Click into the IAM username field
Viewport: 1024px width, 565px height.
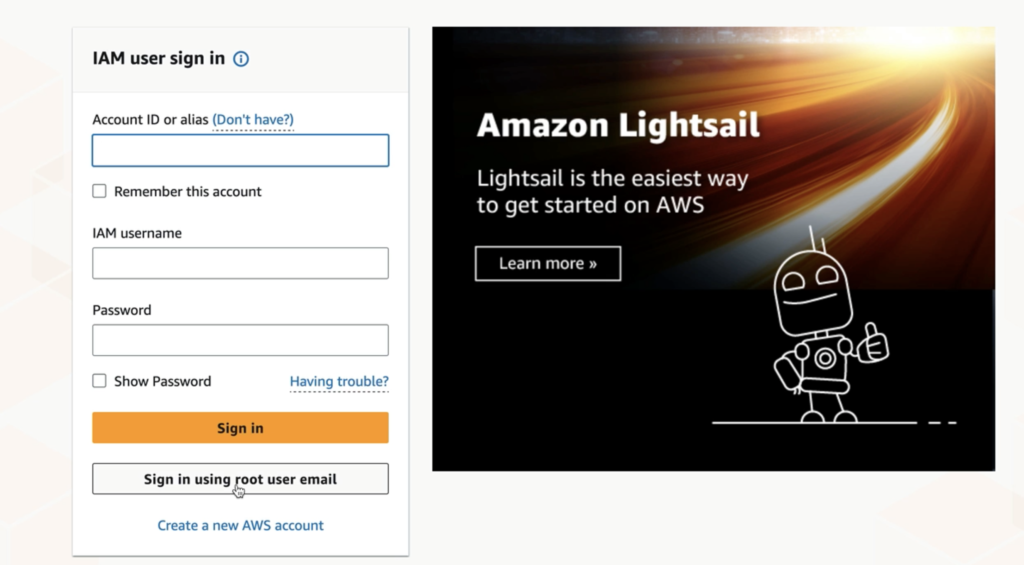(240, 263)
